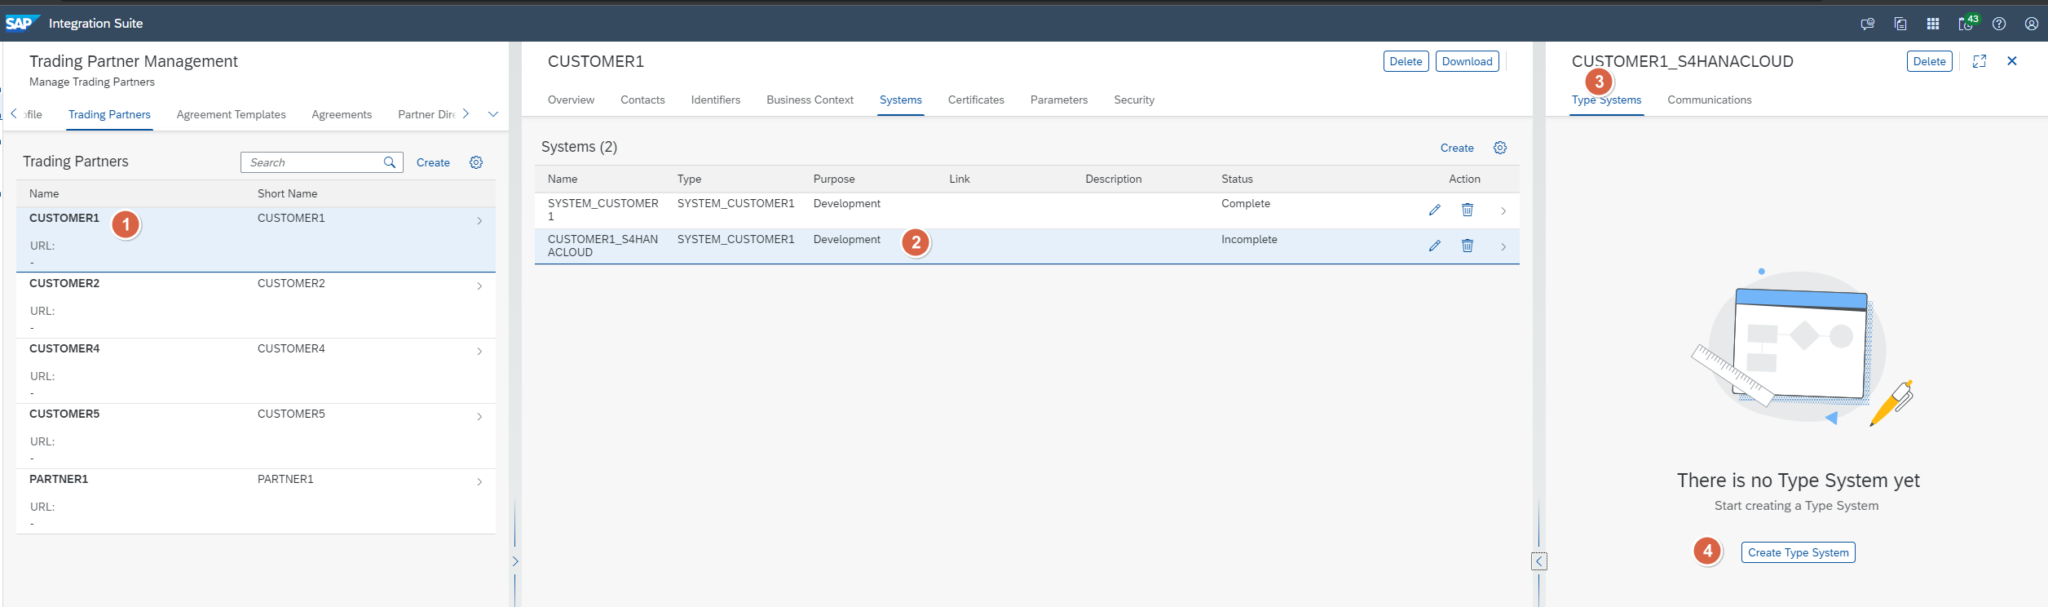Click the Complete status cell
The image size is (2048, 607).
(1245, 204)
